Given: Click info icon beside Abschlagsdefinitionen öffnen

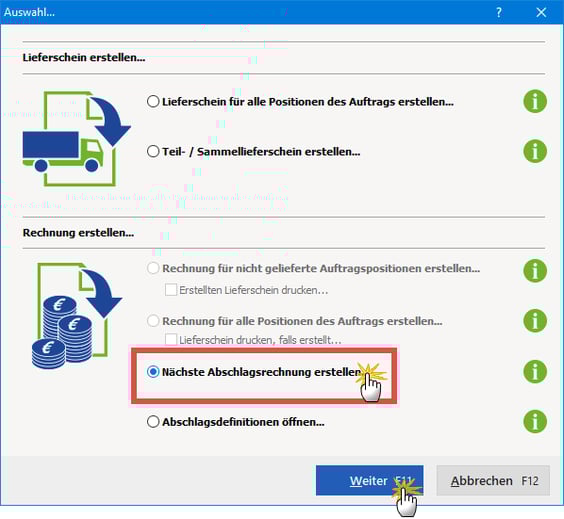Looking at the screenshot, I should 535,421.
